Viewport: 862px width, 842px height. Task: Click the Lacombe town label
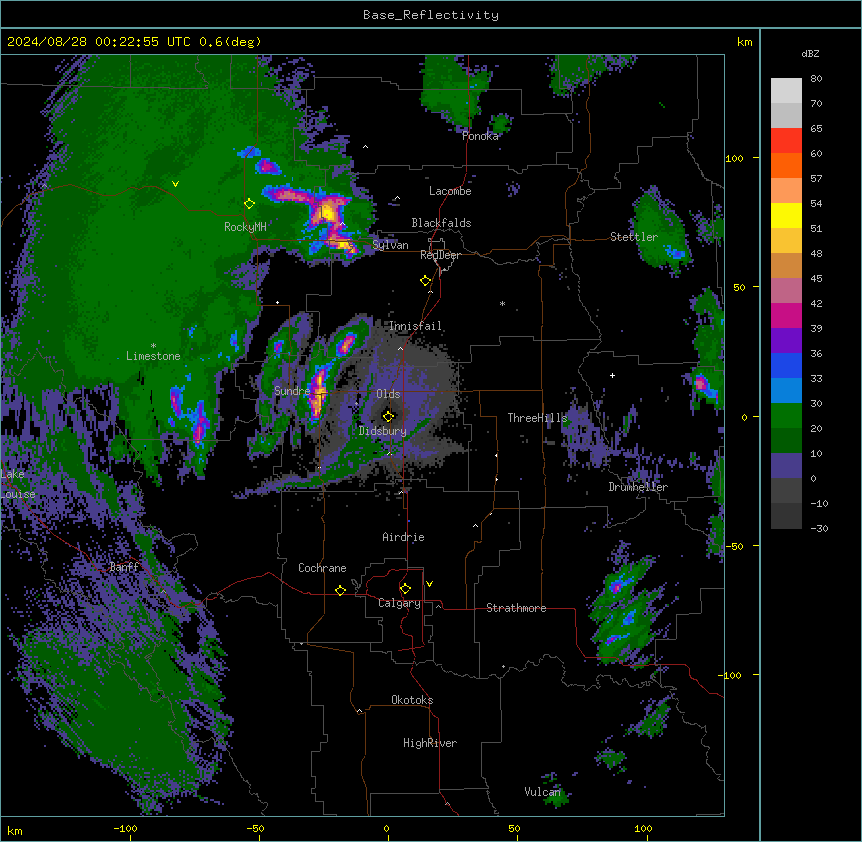pos(450,191)
